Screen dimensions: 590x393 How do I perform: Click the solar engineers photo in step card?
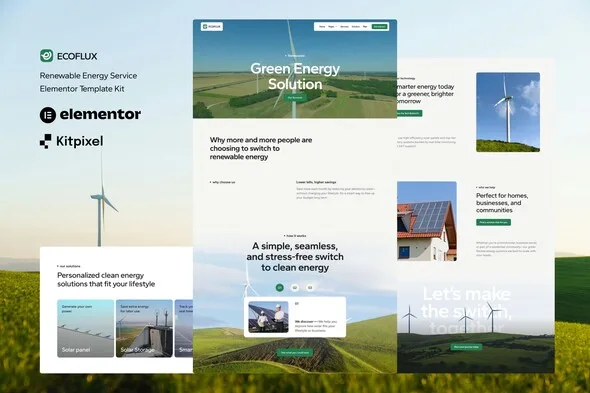point(269,317)
